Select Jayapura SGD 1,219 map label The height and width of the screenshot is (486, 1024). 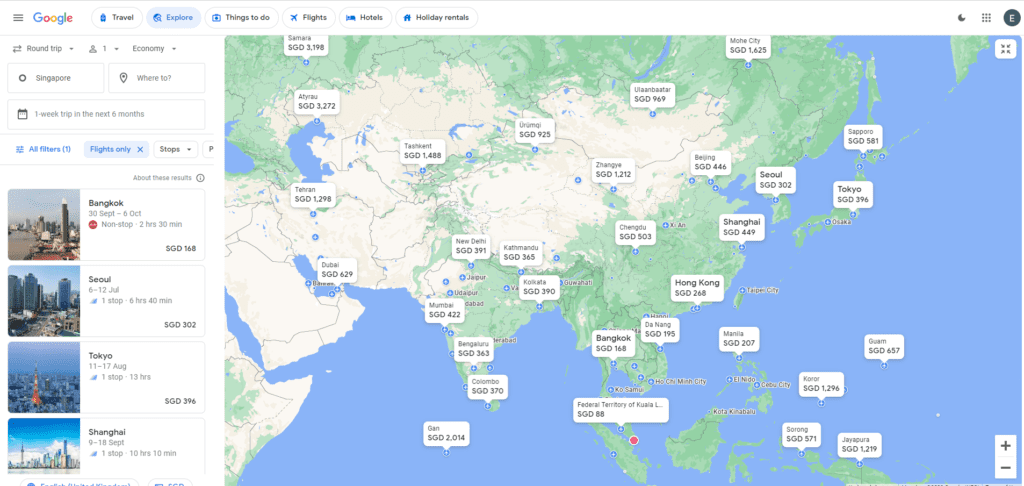pos(859,445)
